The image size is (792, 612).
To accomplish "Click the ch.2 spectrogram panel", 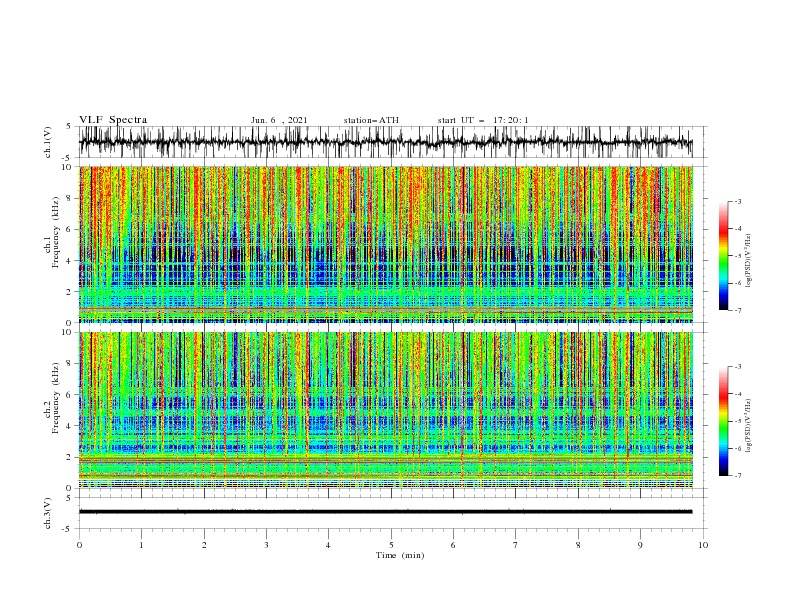I will click(x=386, y=410).
